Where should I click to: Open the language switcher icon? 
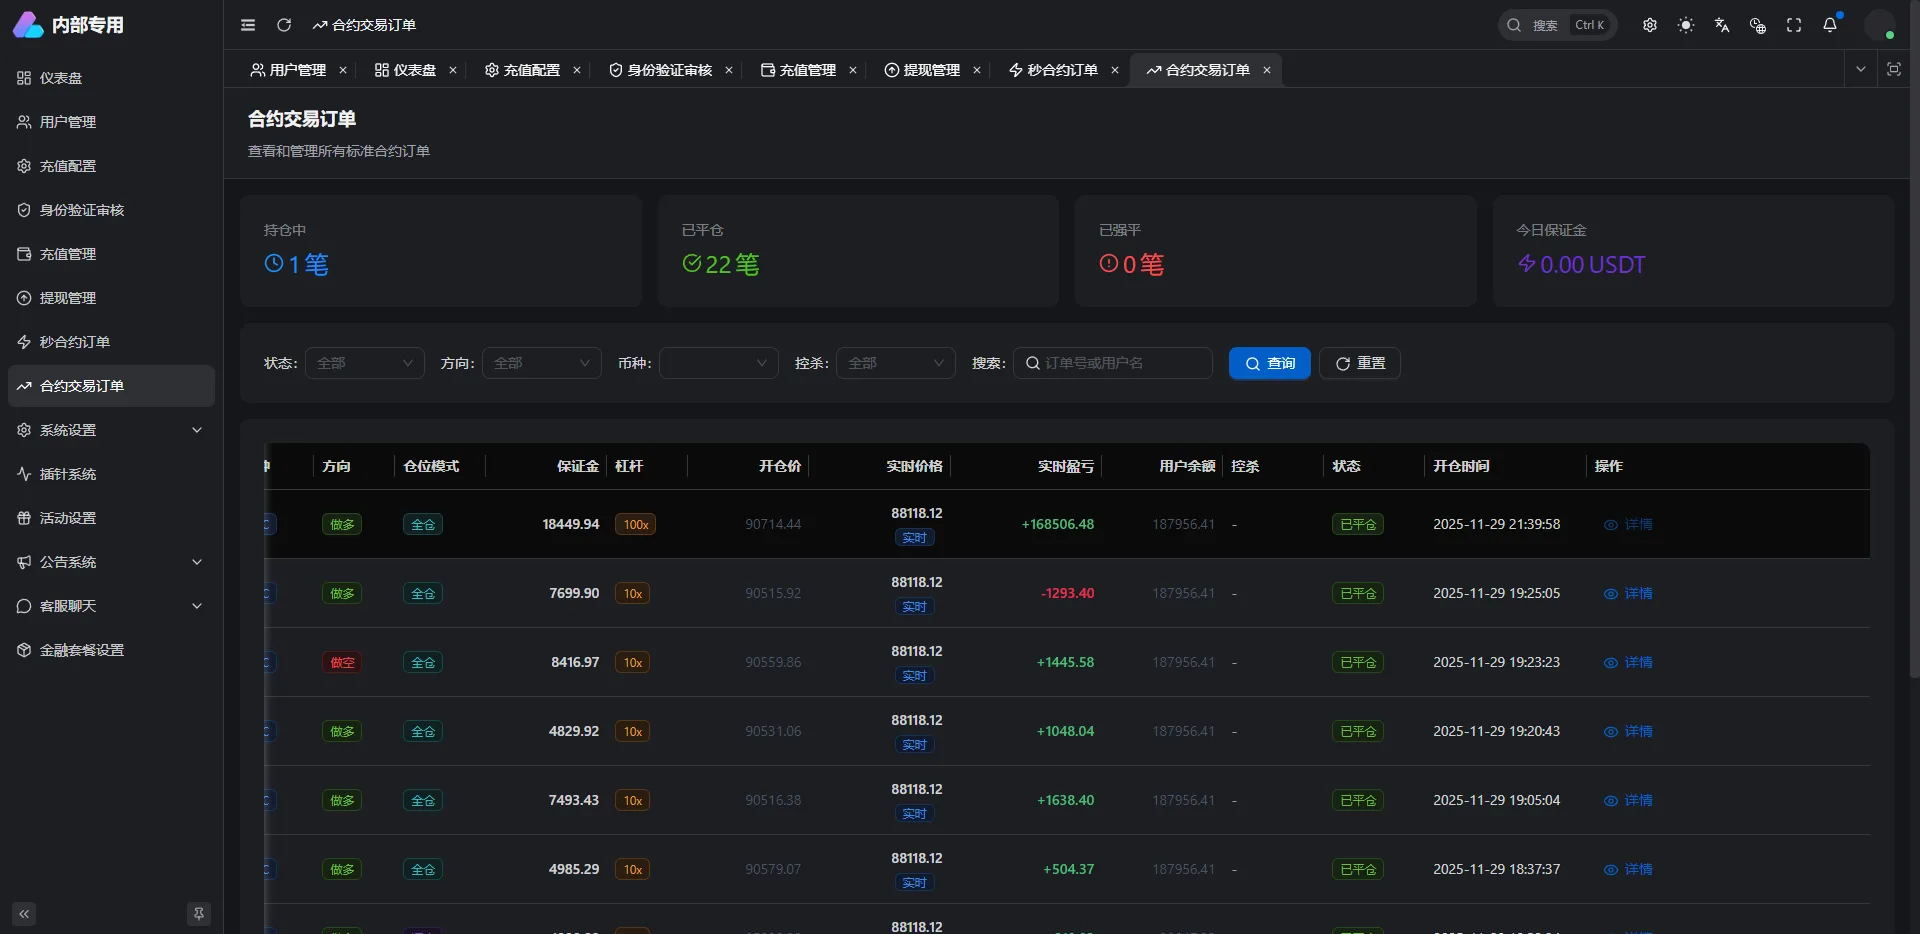pyautogui.click(x=1722, y=25)
